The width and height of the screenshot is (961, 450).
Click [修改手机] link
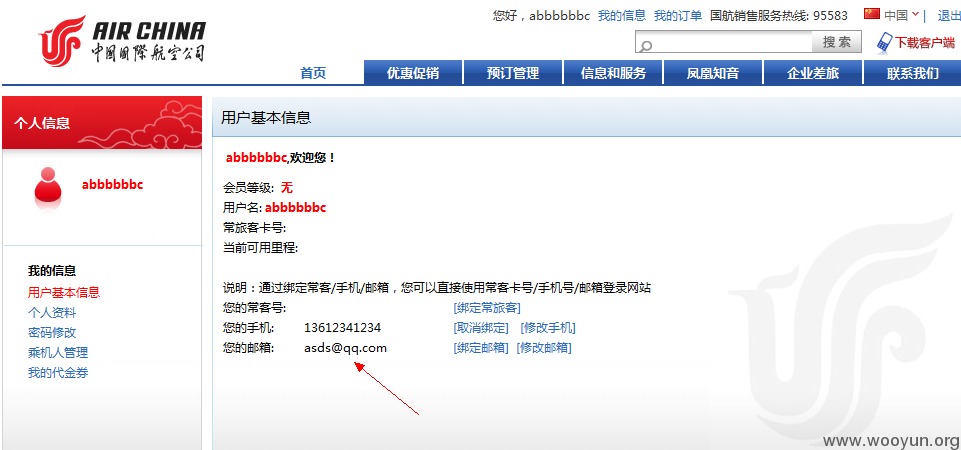pos(548,328)
